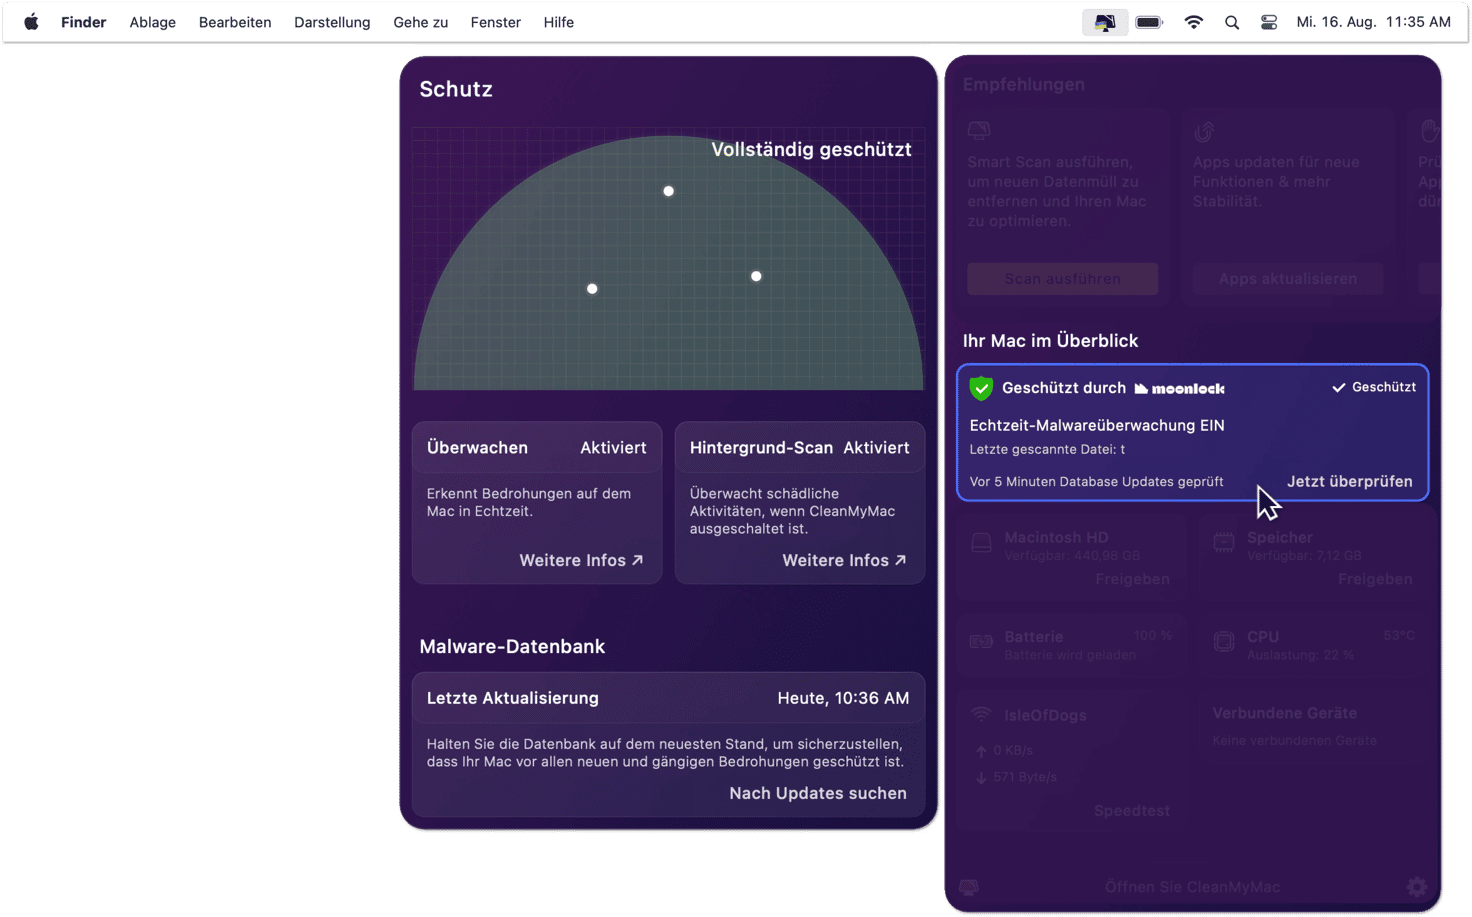Screen dimensions: 1472x917
Task: Click the checkmark beside Geschützt status
Action: coord(1338,387)
